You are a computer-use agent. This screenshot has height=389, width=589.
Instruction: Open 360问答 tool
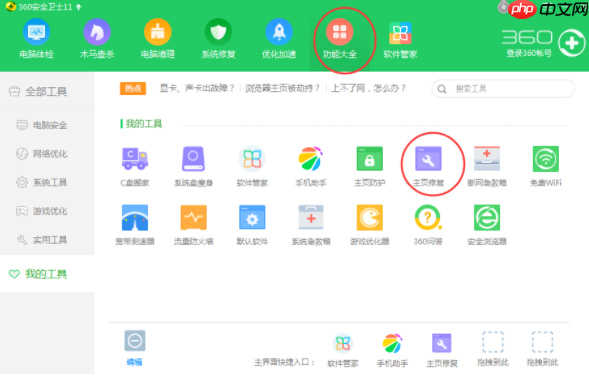coord(428,225)
